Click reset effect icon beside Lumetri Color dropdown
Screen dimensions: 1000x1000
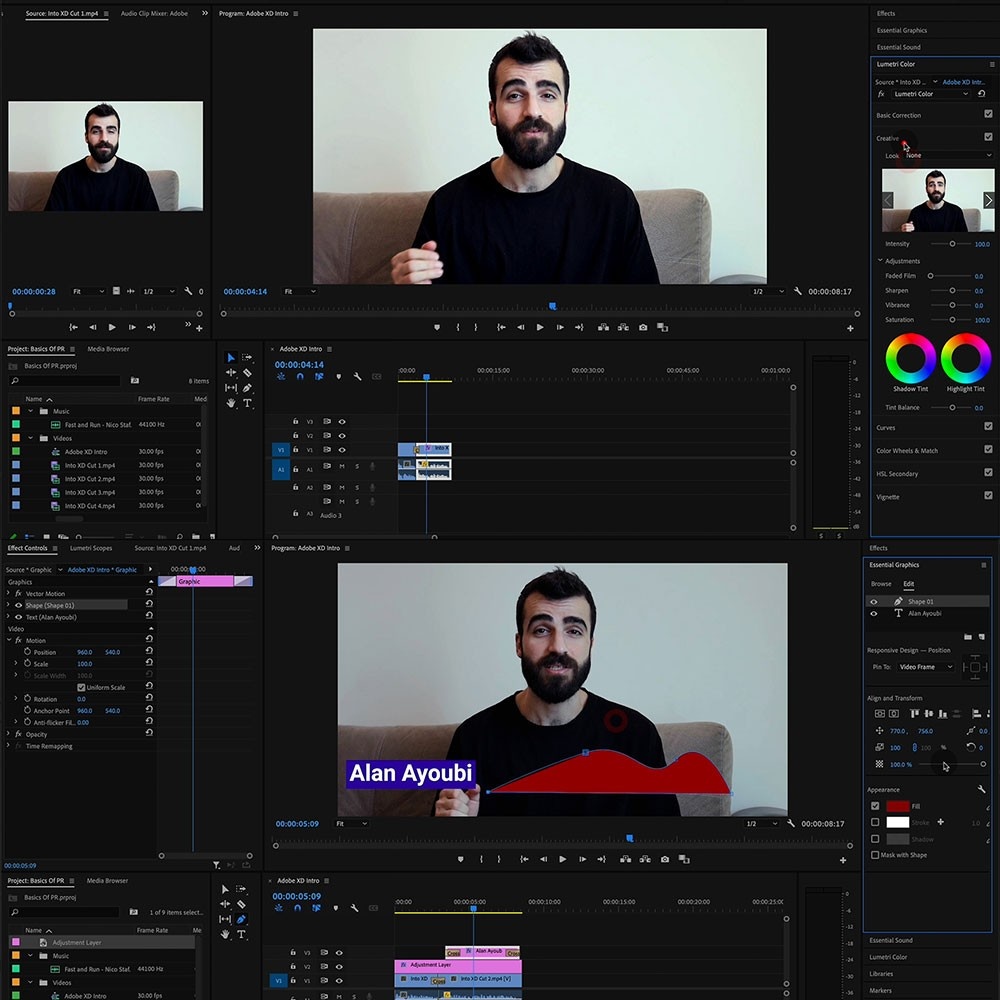(x=982, y=94)
